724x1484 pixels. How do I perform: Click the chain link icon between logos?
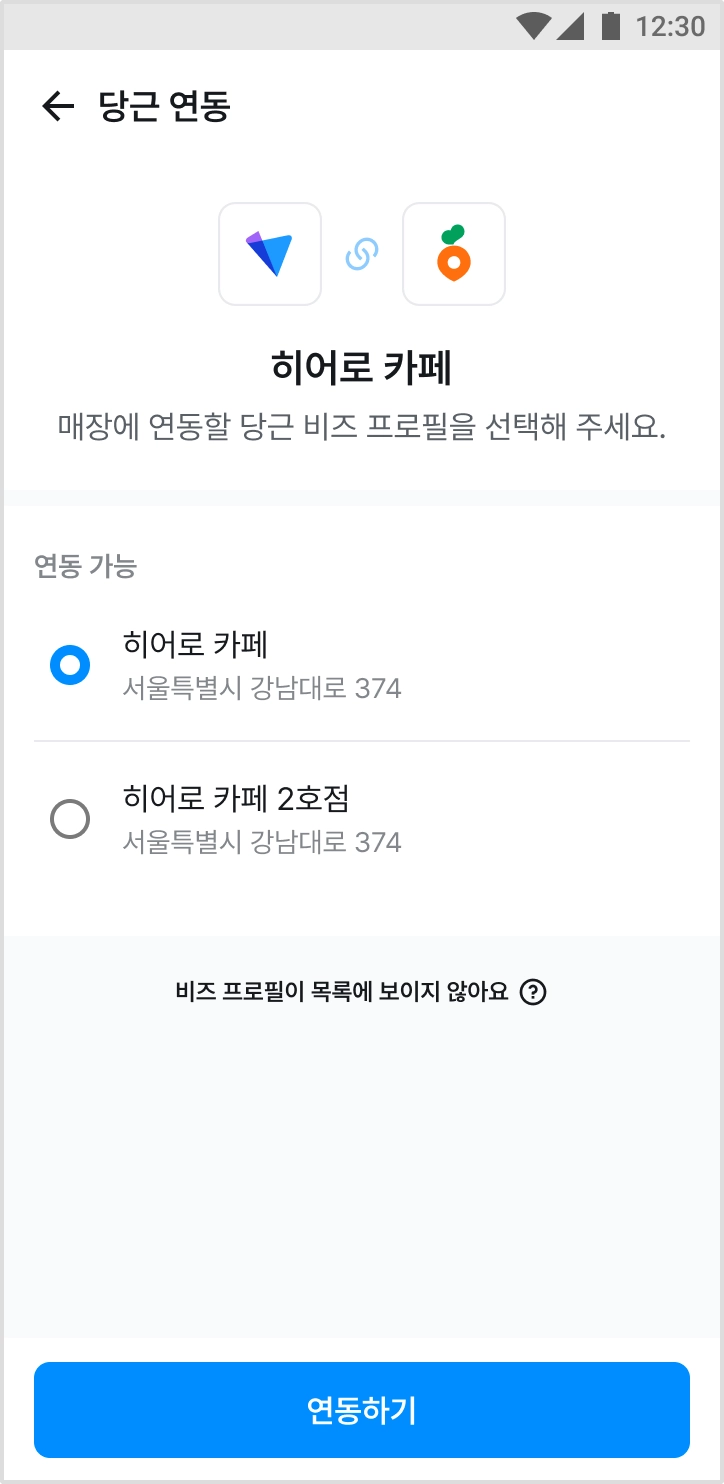coord(361,254)
